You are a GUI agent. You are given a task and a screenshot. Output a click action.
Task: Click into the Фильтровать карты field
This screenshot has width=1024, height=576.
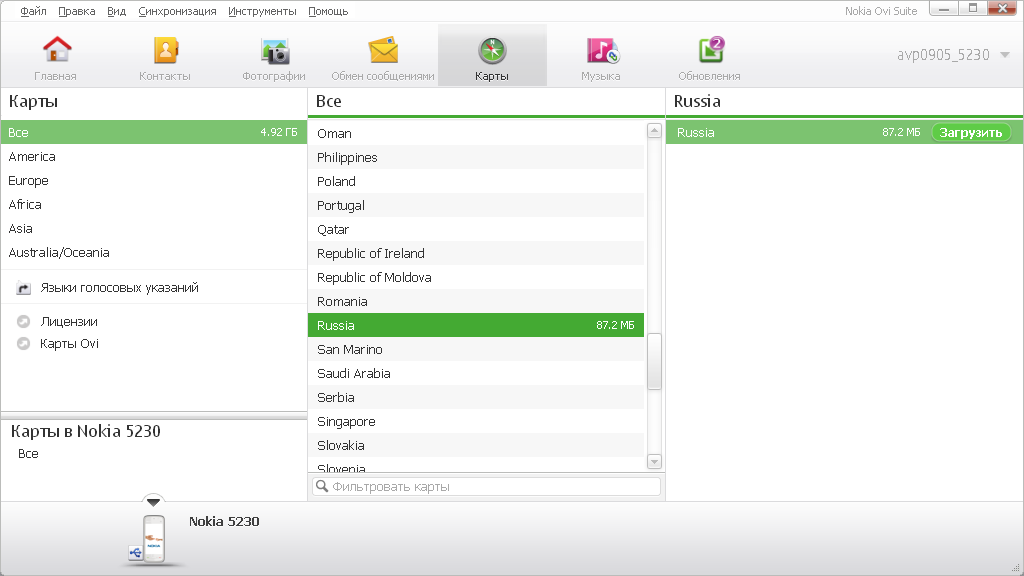487,487
